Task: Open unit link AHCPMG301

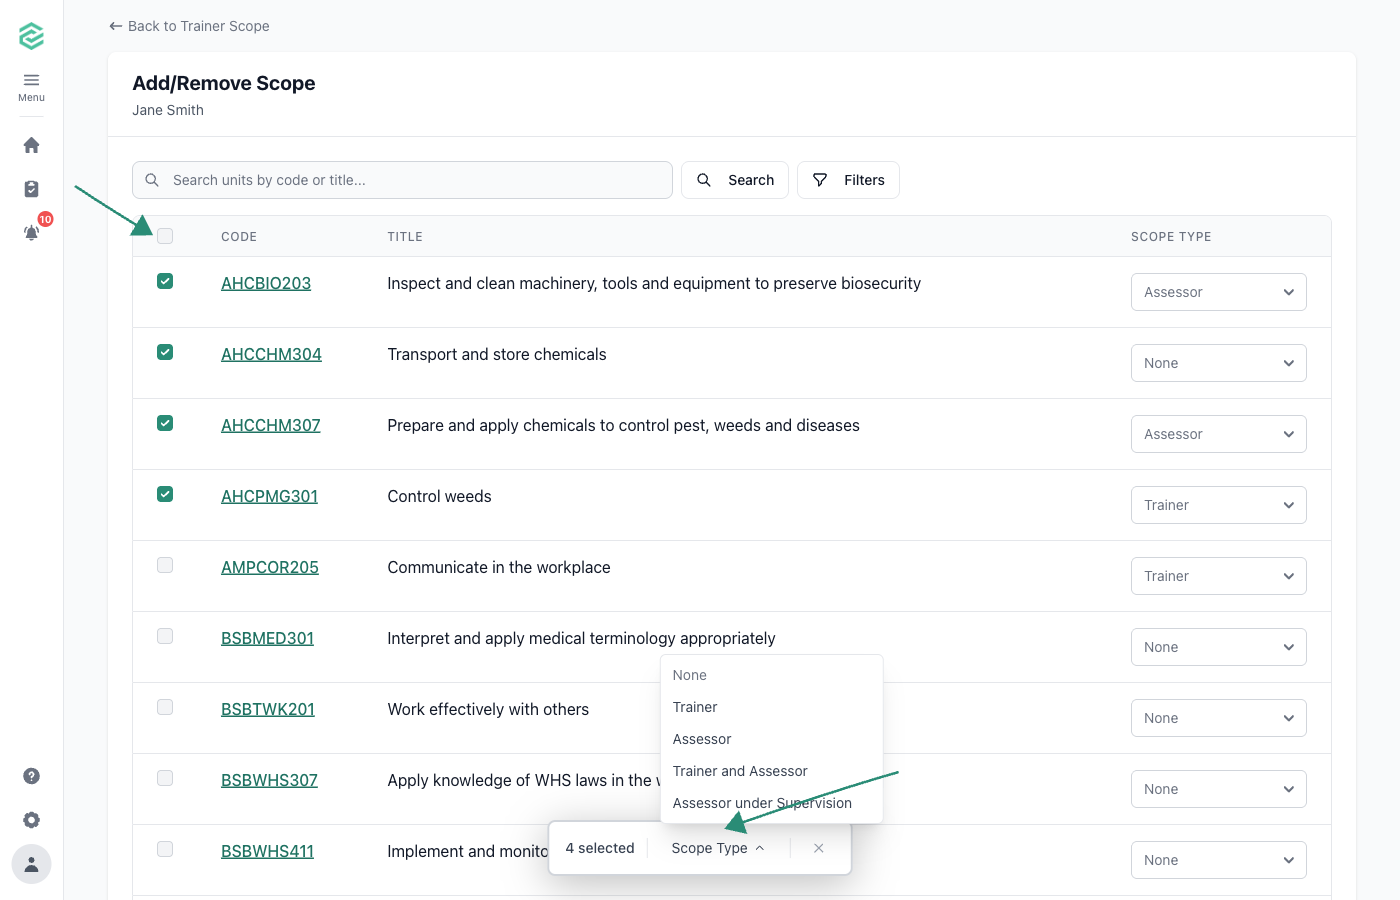Action: [x=269, y=496]
